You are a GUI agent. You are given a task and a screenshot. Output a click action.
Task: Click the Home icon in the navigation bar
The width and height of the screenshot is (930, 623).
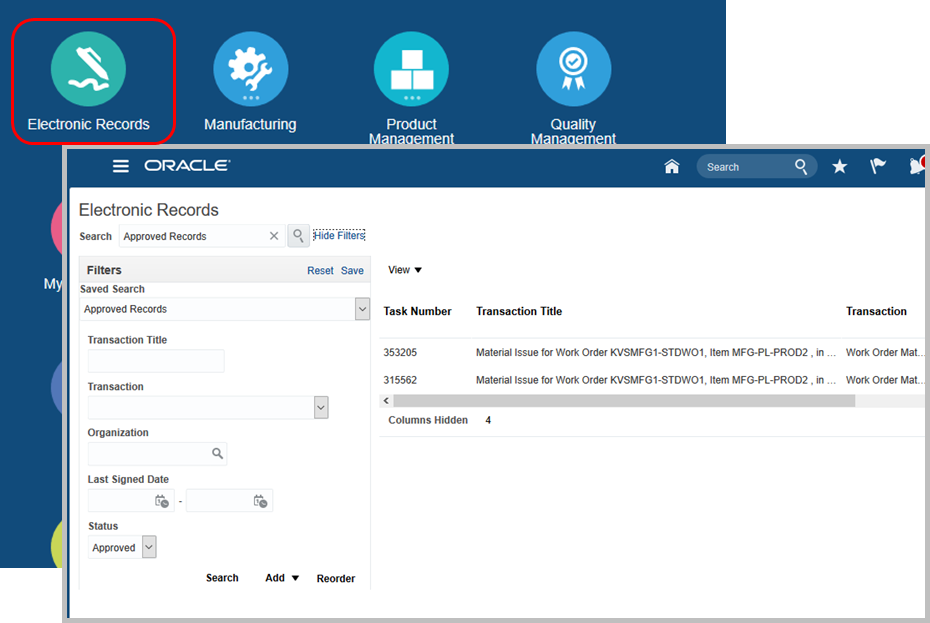coord(672,166)
